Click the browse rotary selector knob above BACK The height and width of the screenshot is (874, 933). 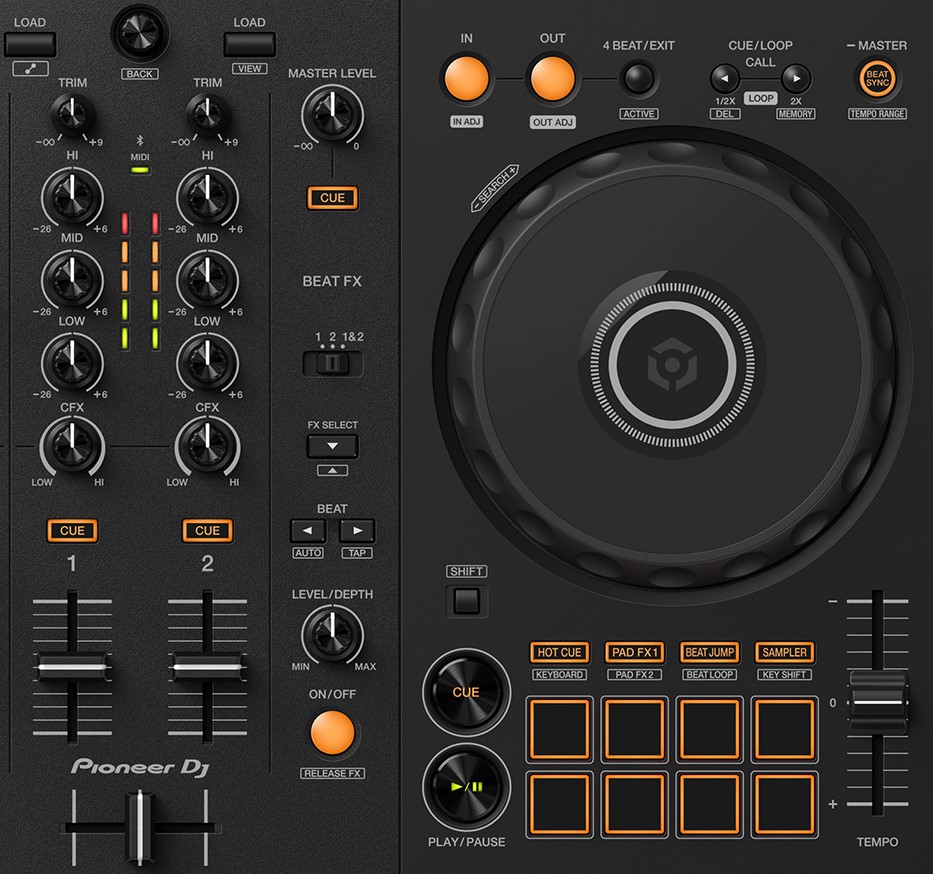140,35
